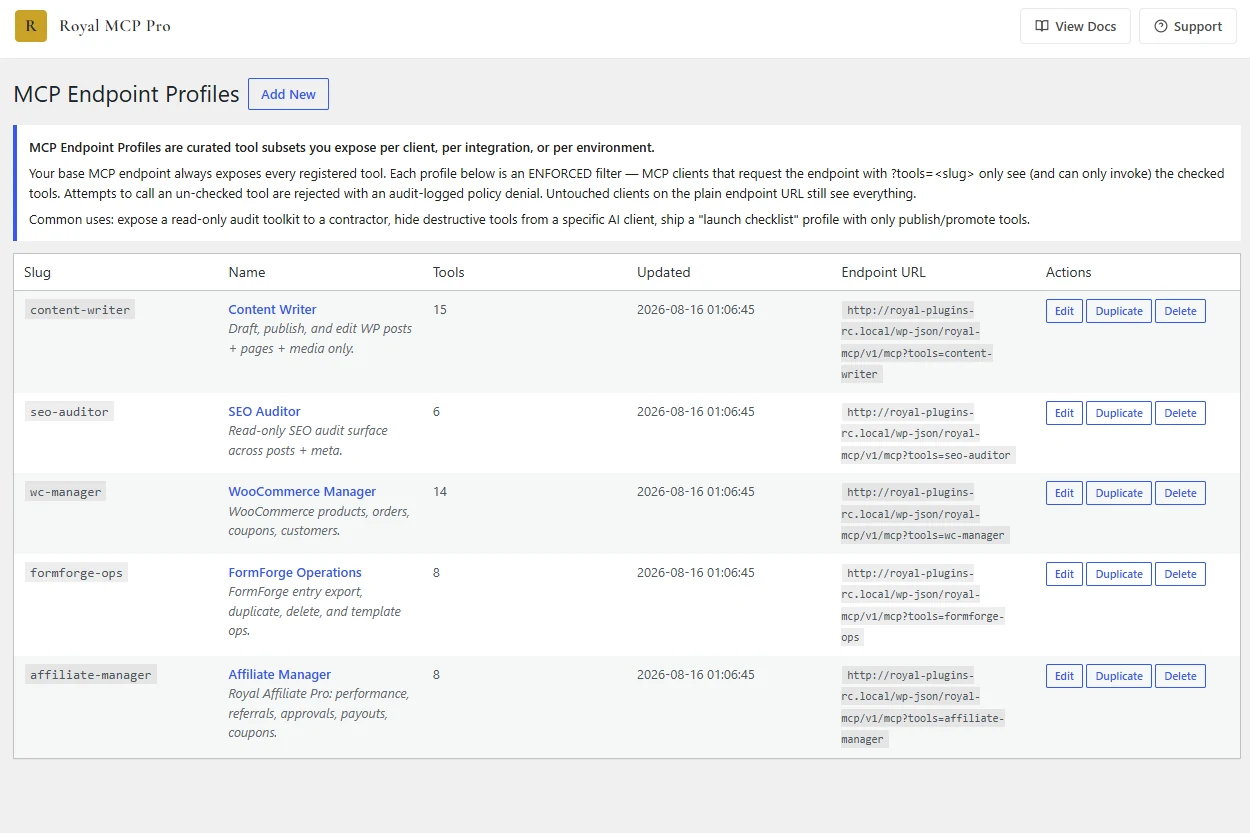Click tool count 8 for FormForge Operations
This screenshot has height=833, width=1250.
tap(437, 573)
